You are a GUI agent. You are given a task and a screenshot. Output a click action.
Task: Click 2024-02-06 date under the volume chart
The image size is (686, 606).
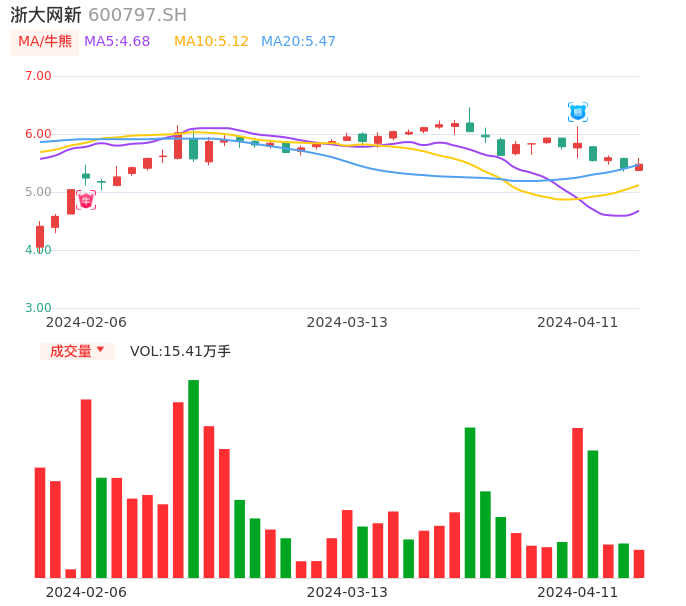(86, 592)
